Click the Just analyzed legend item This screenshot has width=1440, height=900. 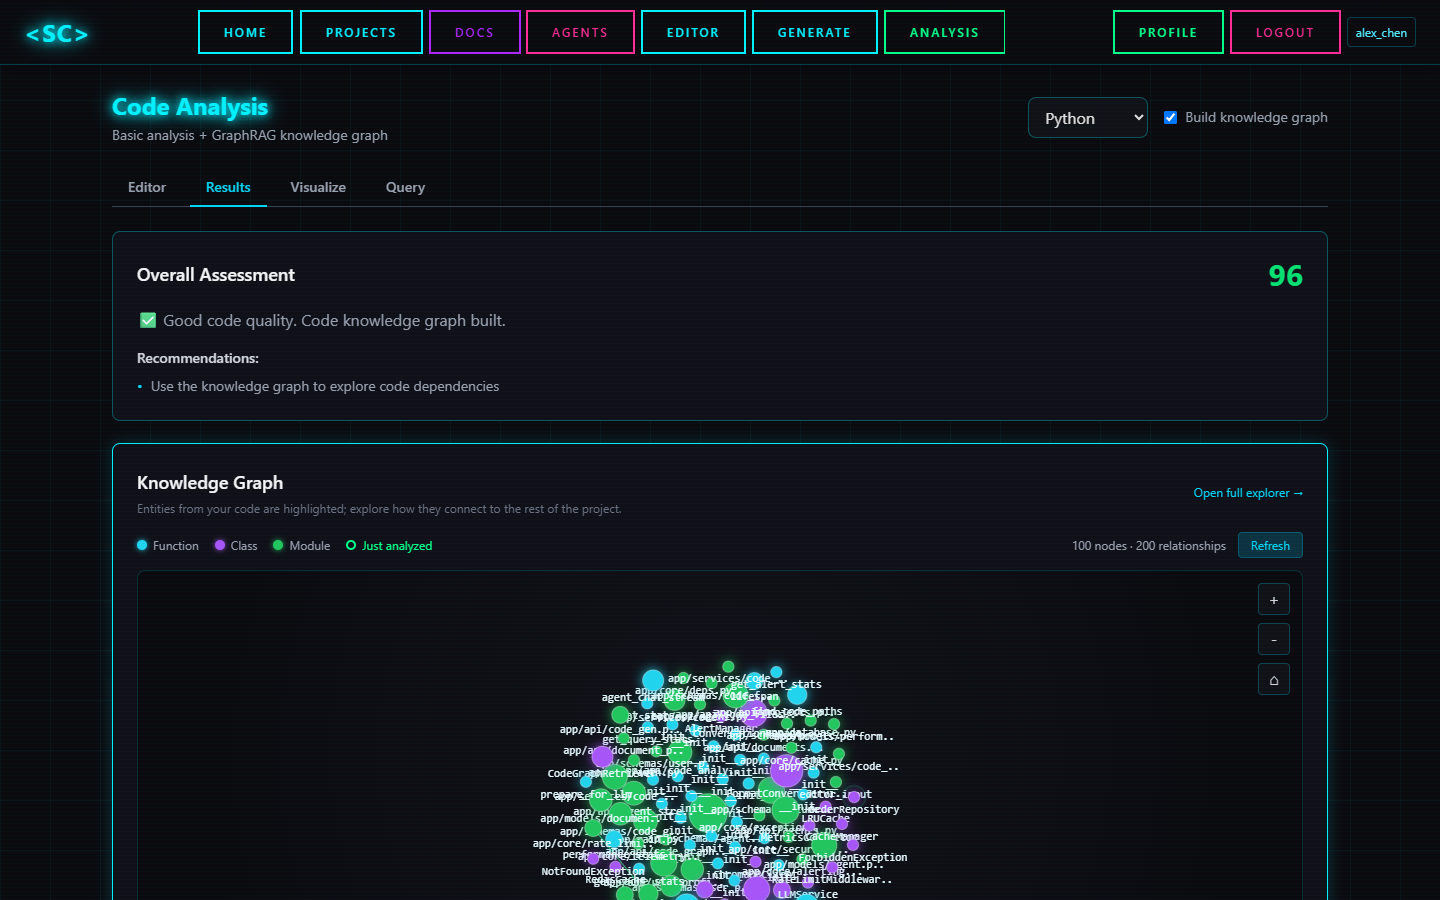click(389, 545)
